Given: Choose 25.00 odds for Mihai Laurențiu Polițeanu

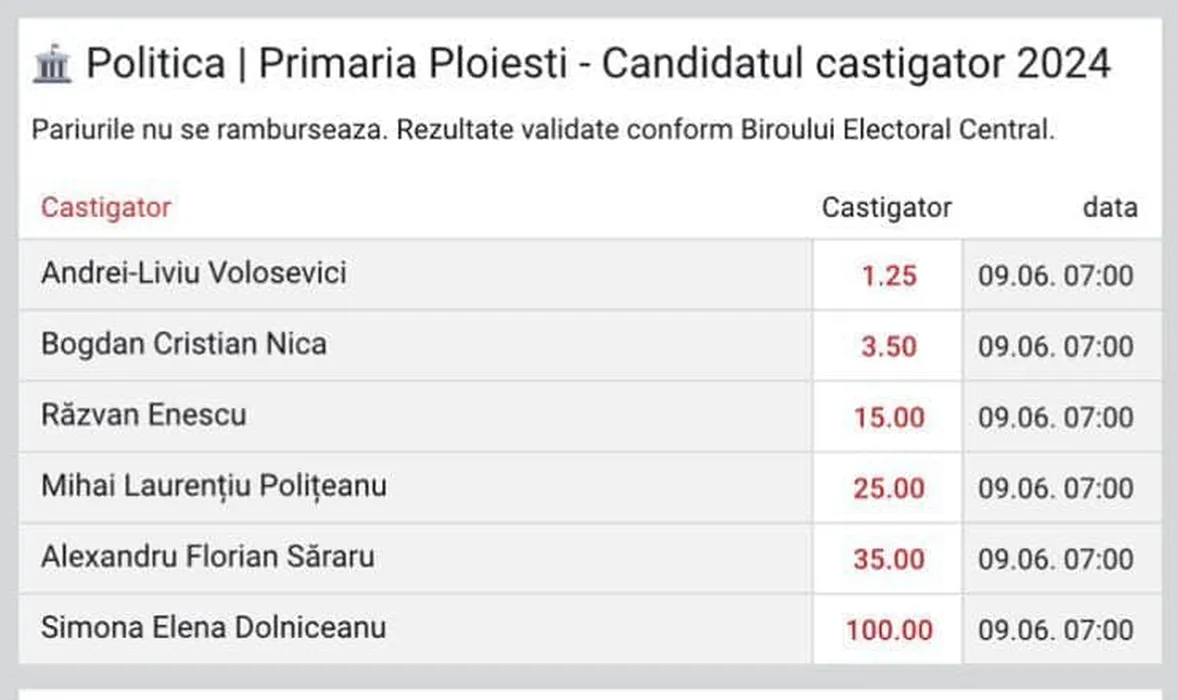Looking at the screenshot, I should coord(888,488).
